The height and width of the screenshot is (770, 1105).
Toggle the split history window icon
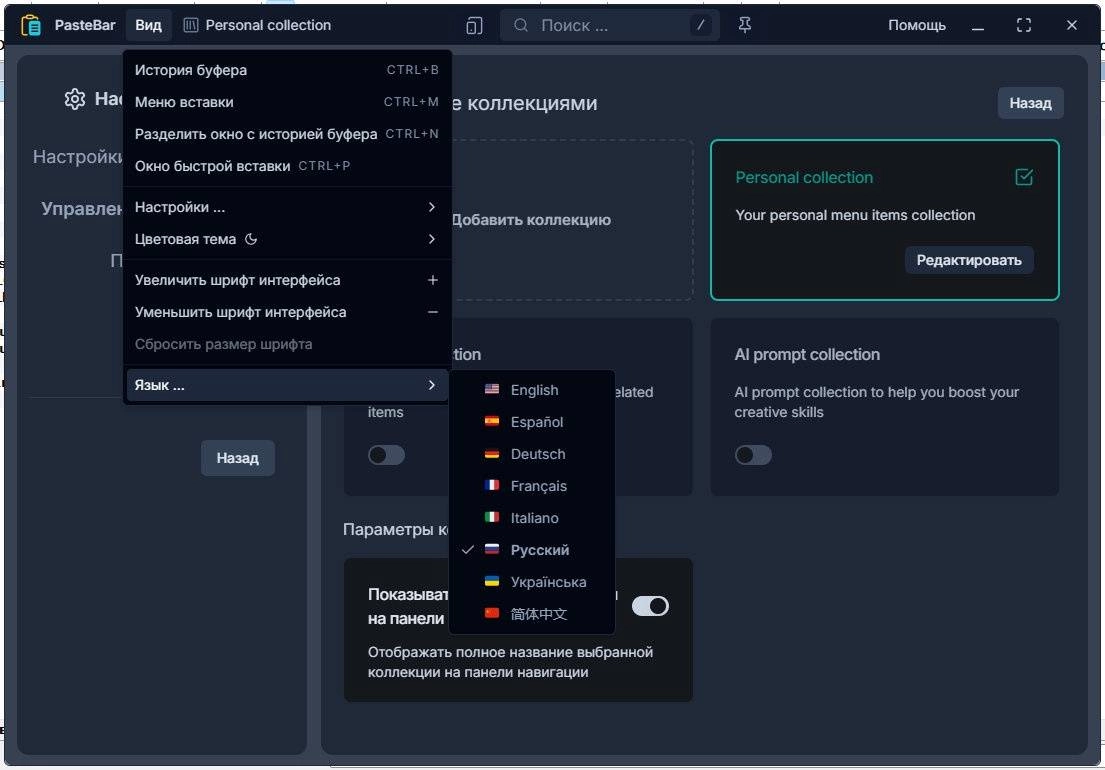click(474, 26)
